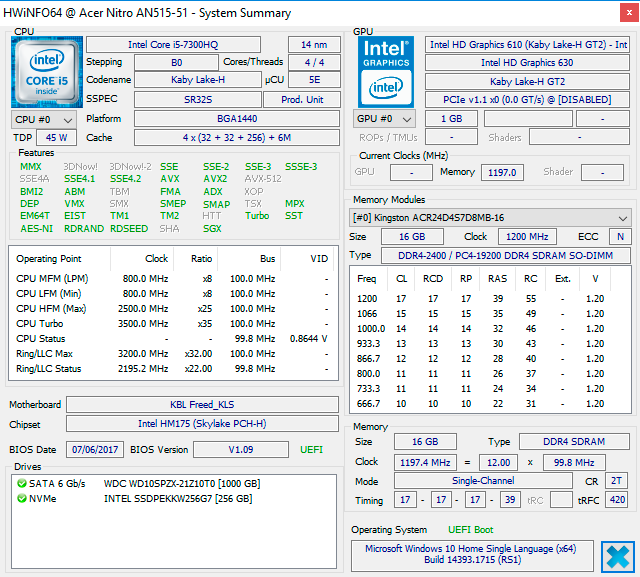Viewport: 640px width, 577px height.
Task: Click the BIOS Date 07/06/2017 field
Action: [95, 449]
